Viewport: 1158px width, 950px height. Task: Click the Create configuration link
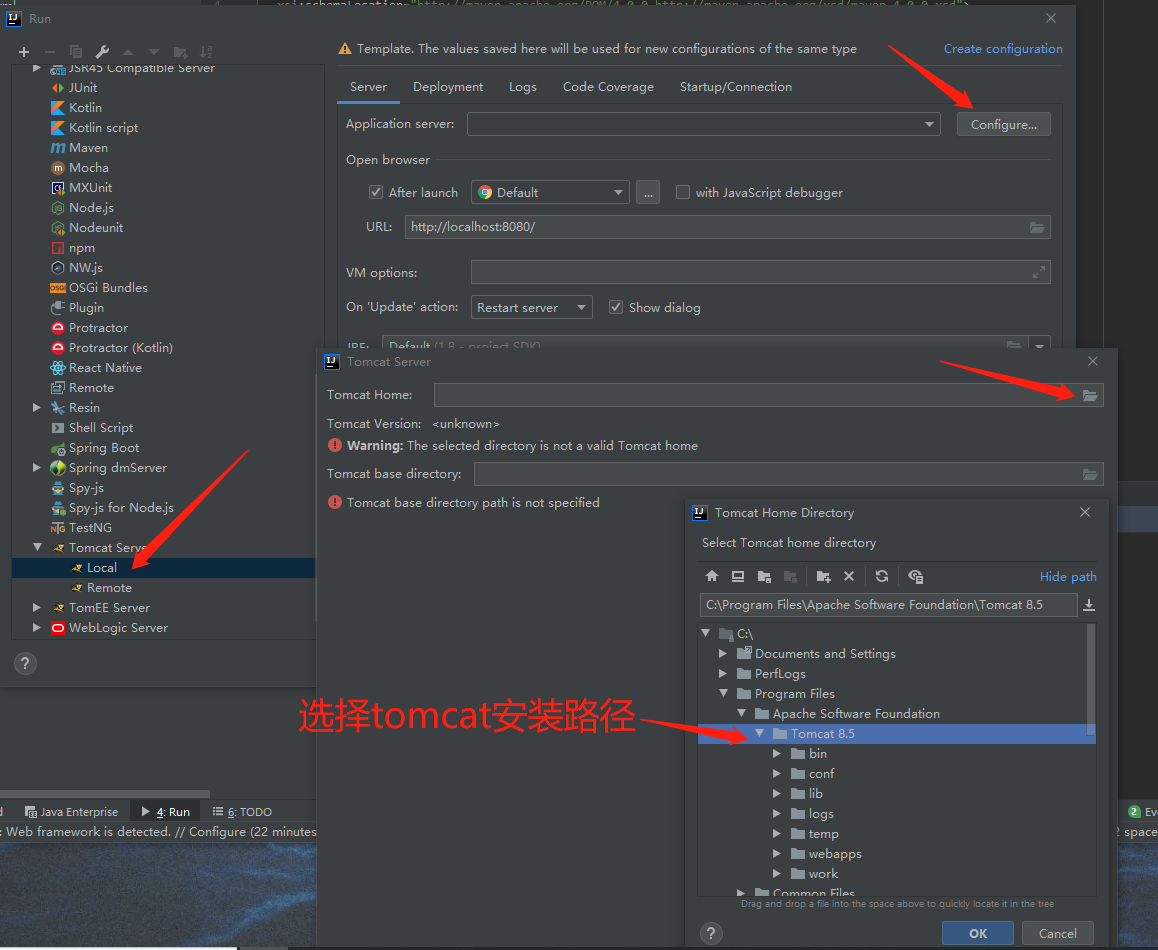coord(1003,49)
